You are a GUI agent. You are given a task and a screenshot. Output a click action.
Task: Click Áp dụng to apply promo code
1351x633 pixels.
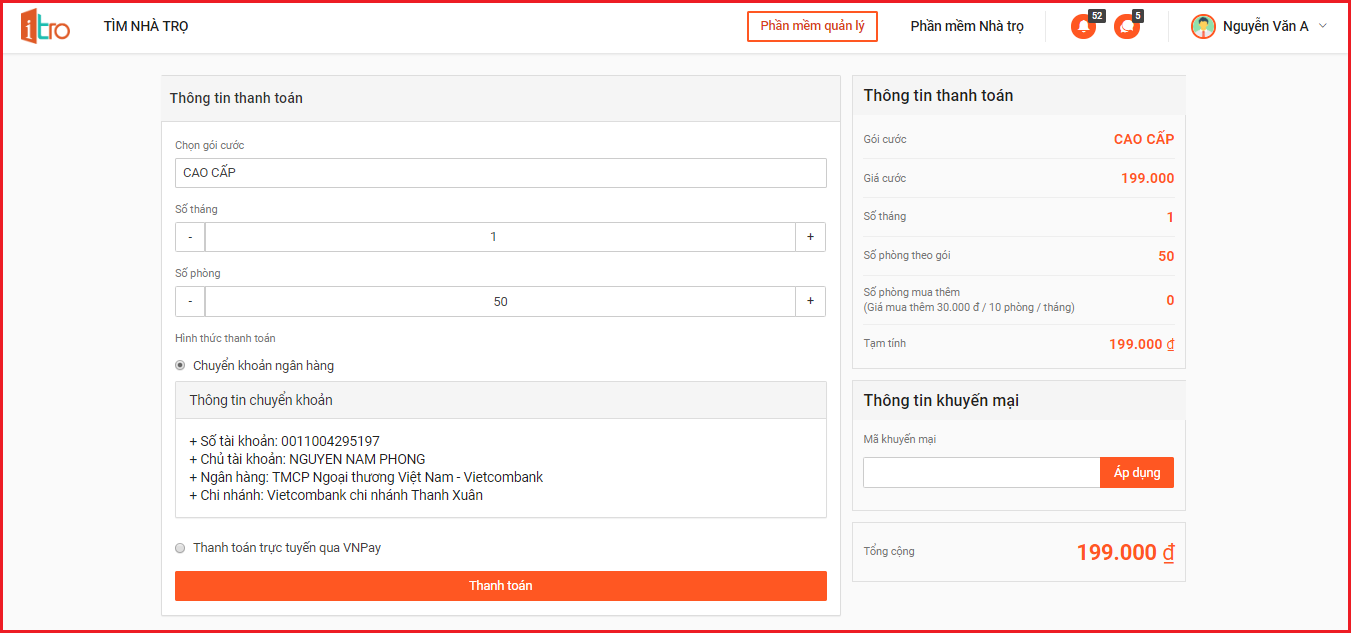click(1137, 473)
